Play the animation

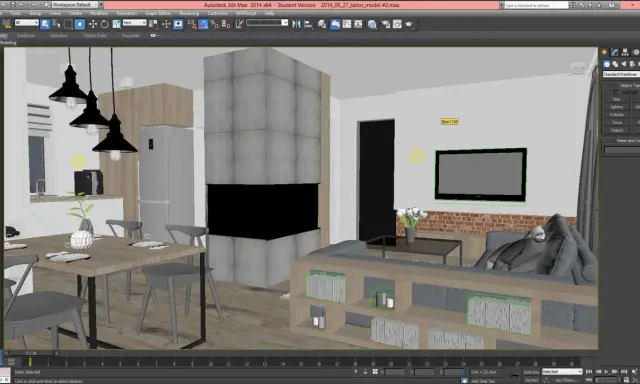[606, 372]
